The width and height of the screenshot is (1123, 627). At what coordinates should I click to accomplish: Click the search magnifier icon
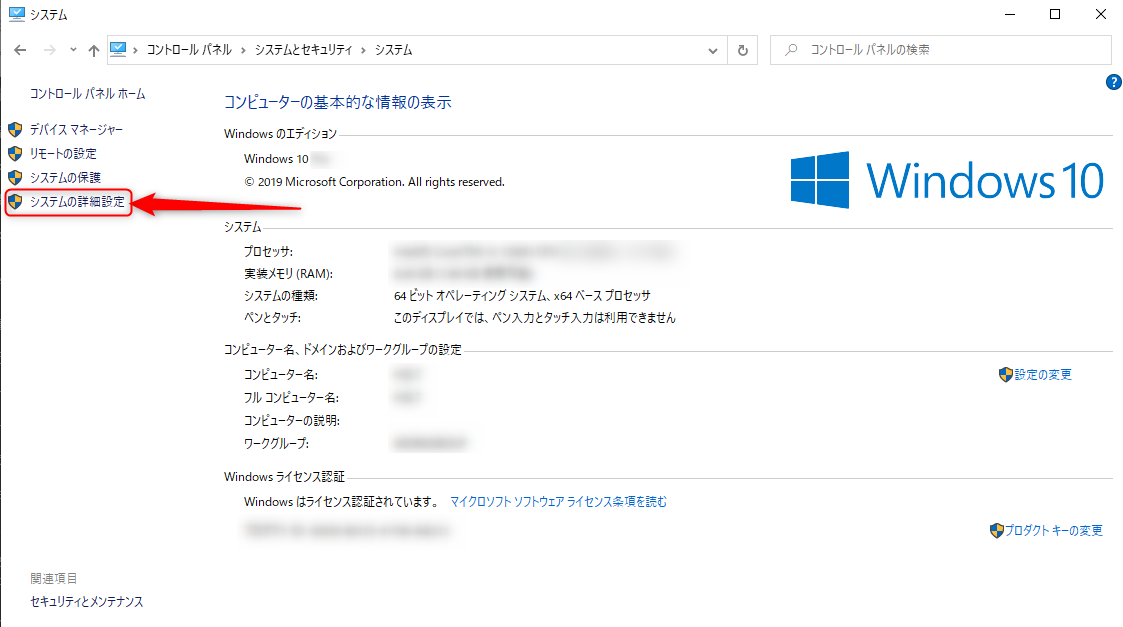coord(791,50)
